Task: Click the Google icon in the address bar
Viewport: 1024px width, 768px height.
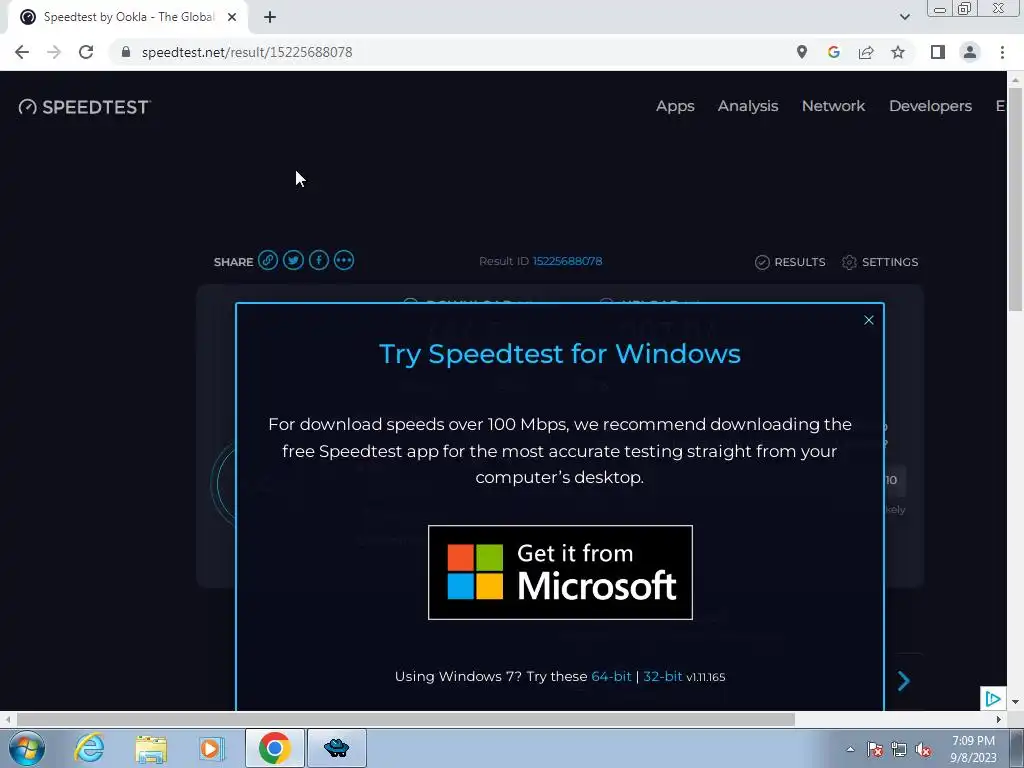Action: pyautogui.click(x=833, y=52)
